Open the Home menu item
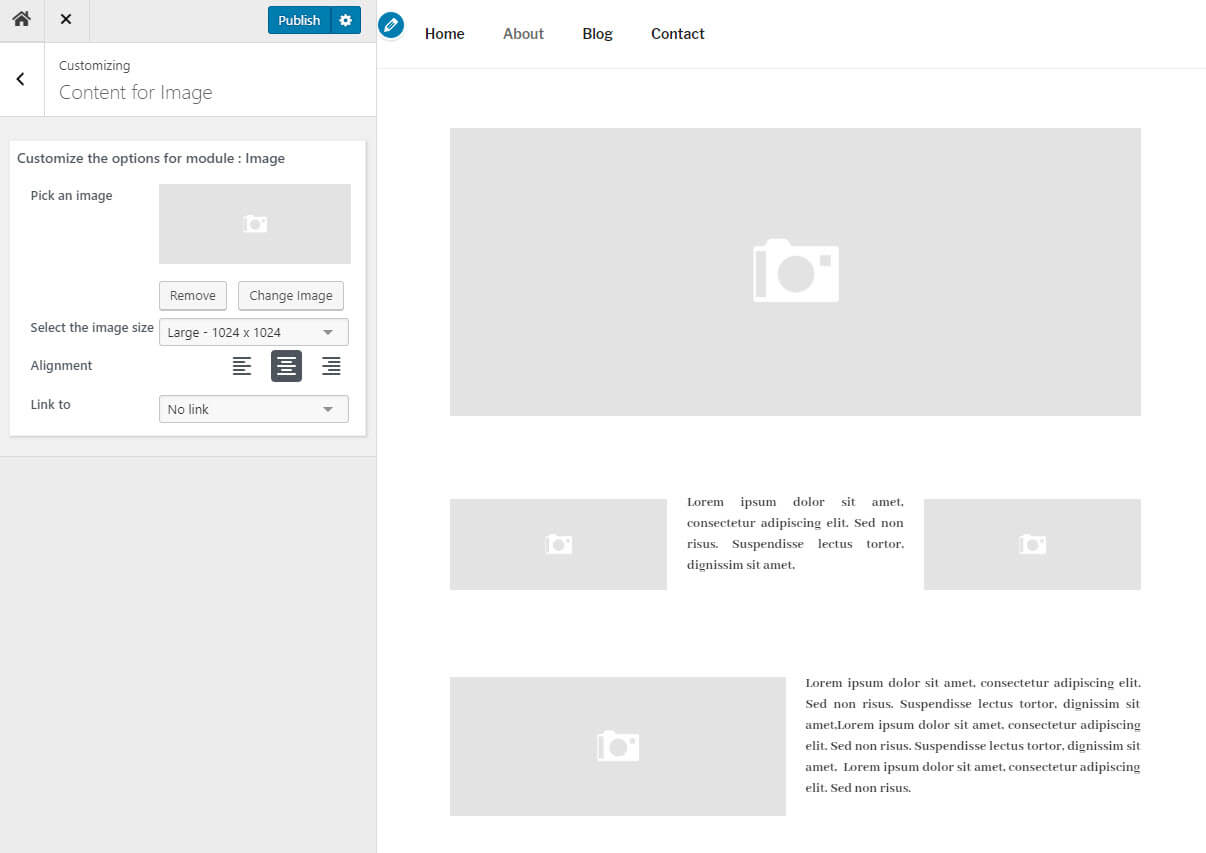 click(444, 34)
